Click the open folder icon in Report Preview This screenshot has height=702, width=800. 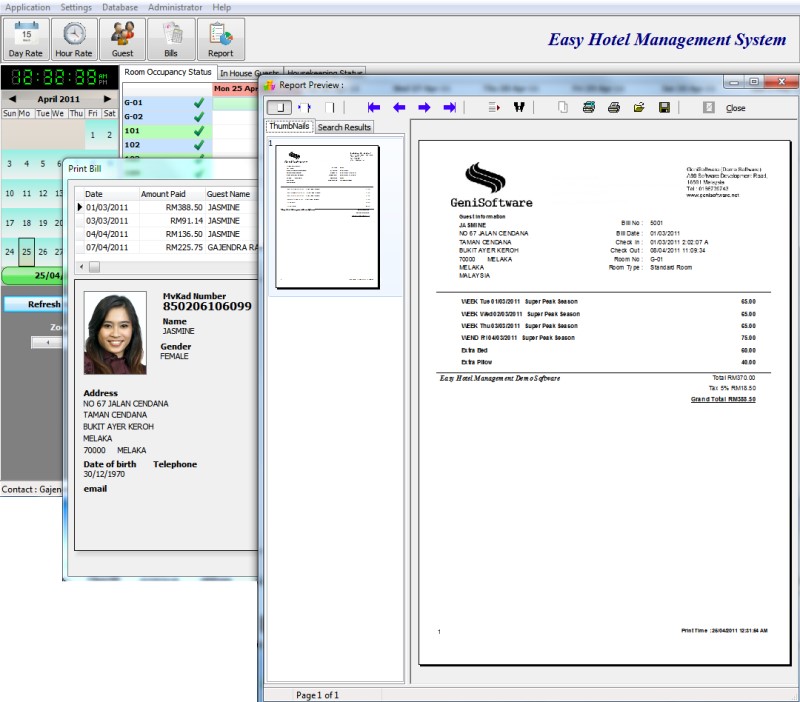(x=639, y=107)
